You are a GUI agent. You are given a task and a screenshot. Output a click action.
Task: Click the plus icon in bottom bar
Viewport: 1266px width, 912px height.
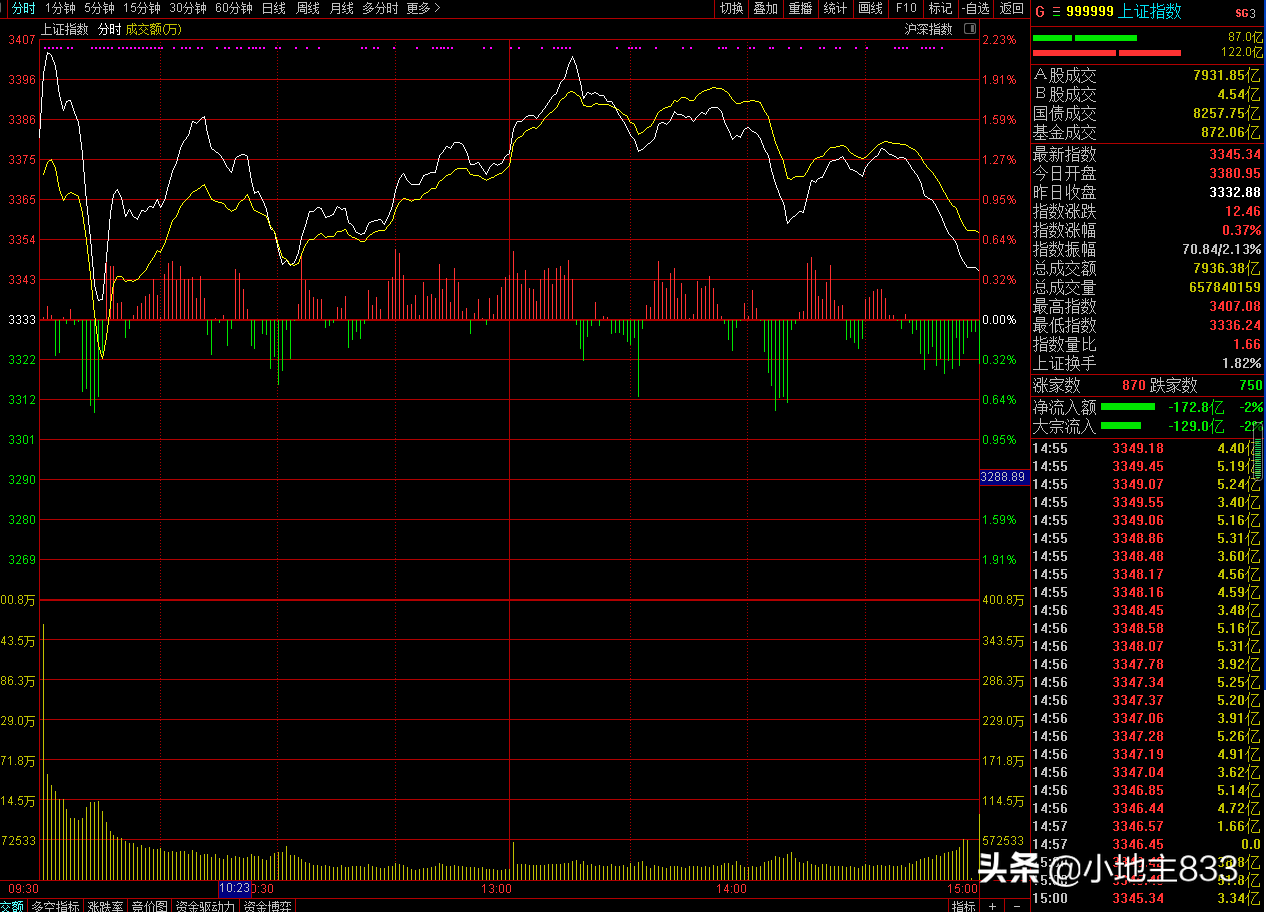(x=991, y=906)
